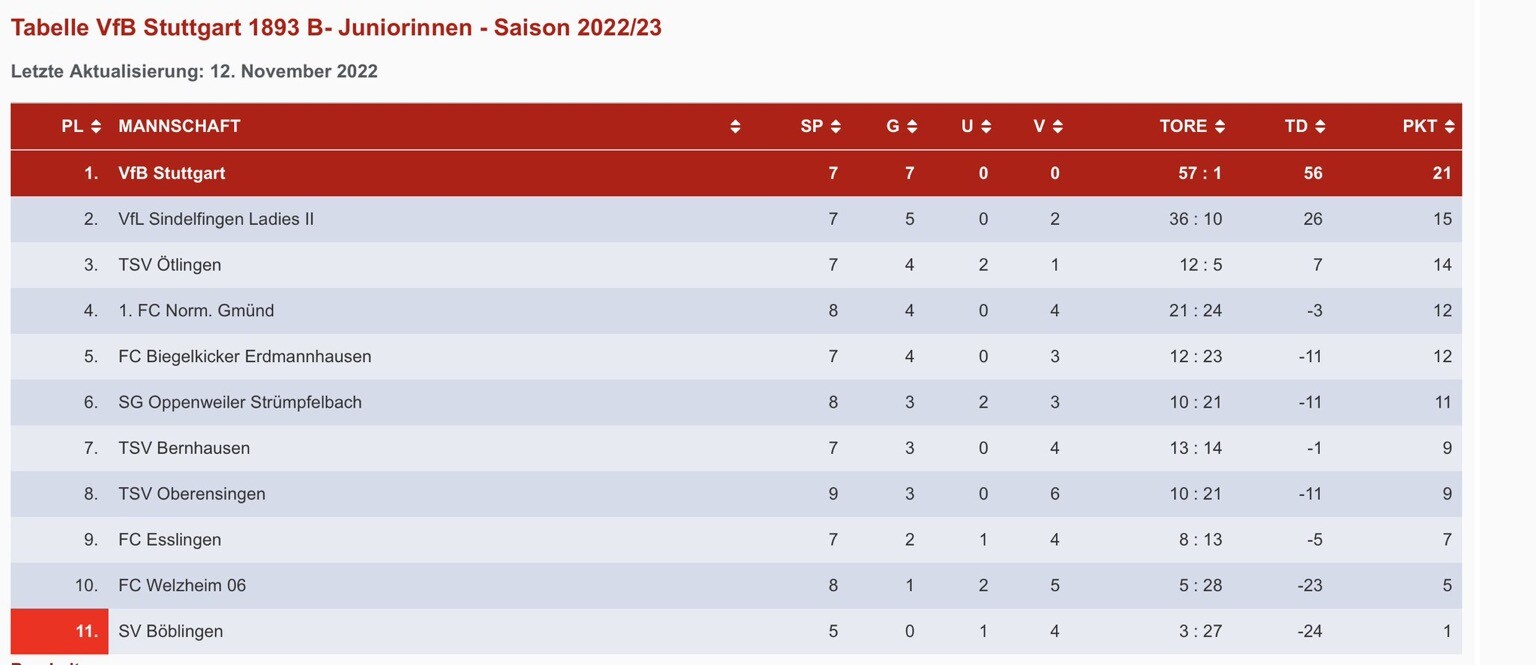Click the table title heading
1536x665 pixels.
pos(336,28)
